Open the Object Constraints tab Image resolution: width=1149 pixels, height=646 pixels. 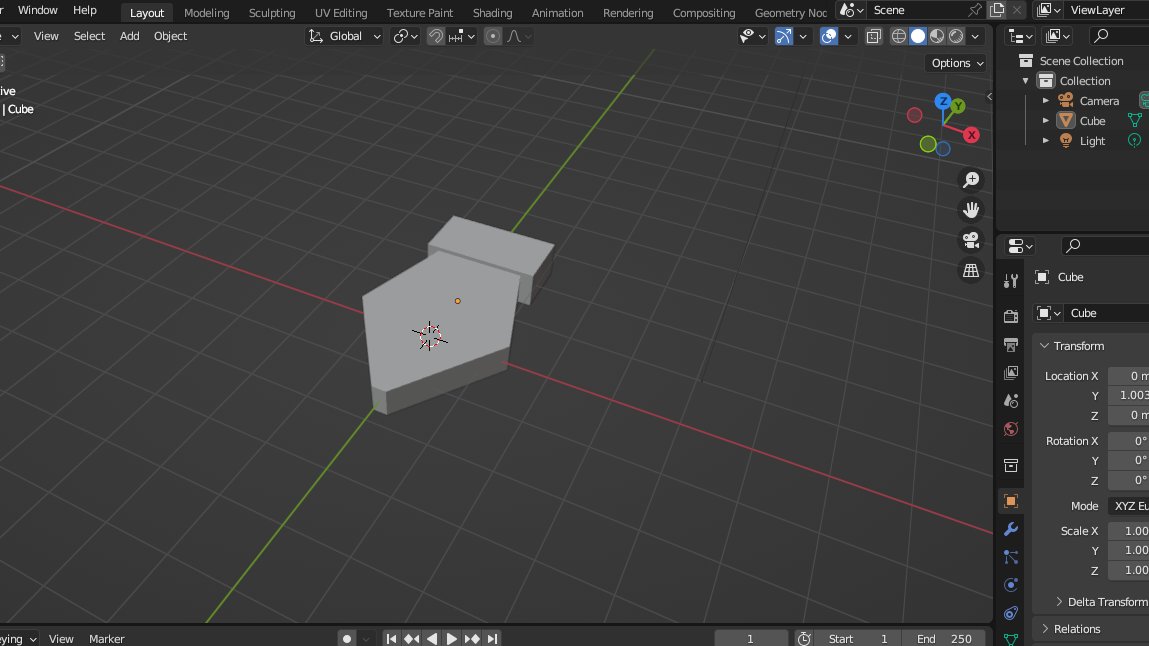click(1011, 613)
